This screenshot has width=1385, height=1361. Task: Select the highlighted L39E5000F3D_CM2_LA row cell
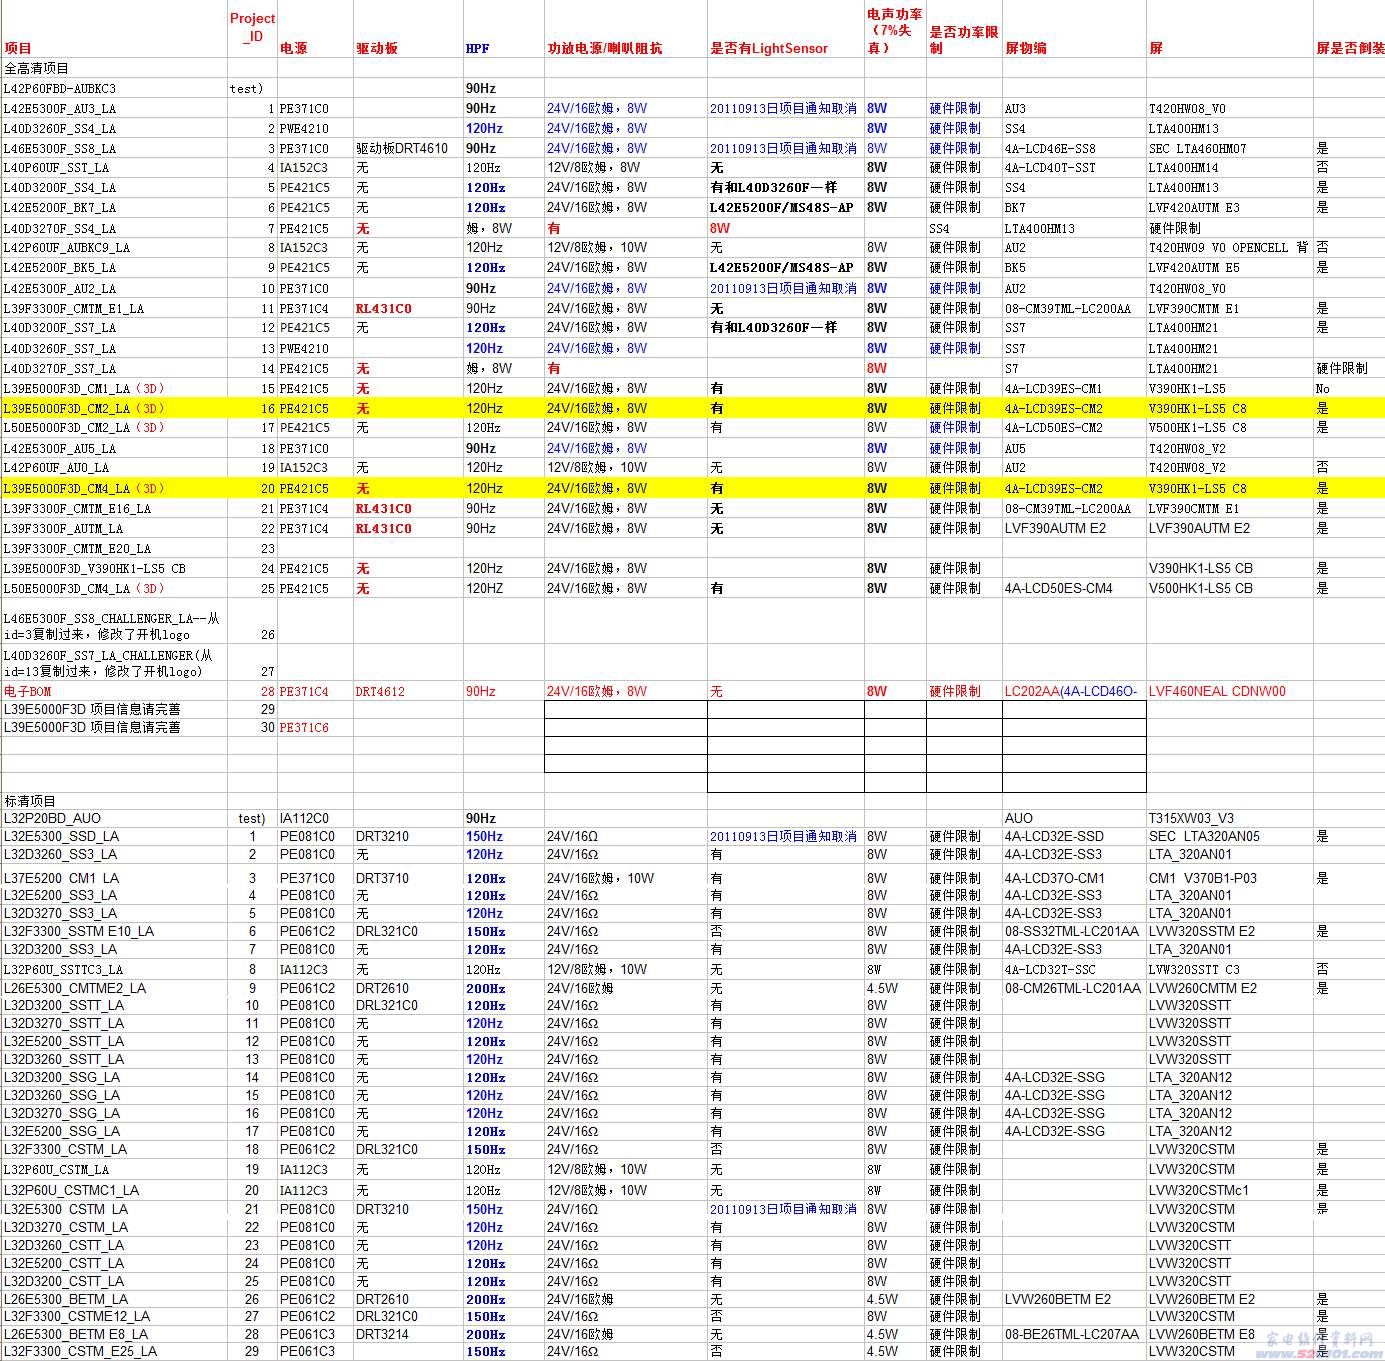(x=114, y=408)
